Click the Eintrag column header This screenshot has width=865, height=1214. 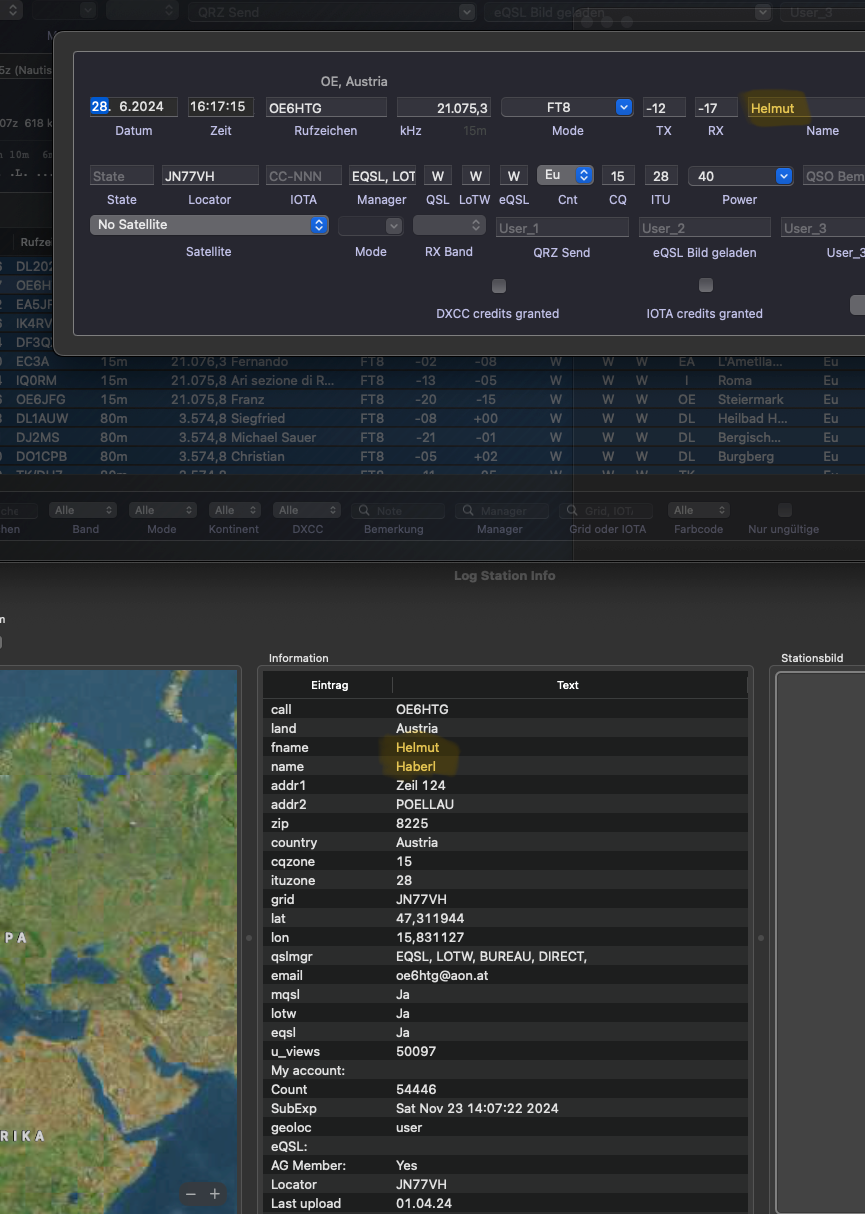coord(330,685)
